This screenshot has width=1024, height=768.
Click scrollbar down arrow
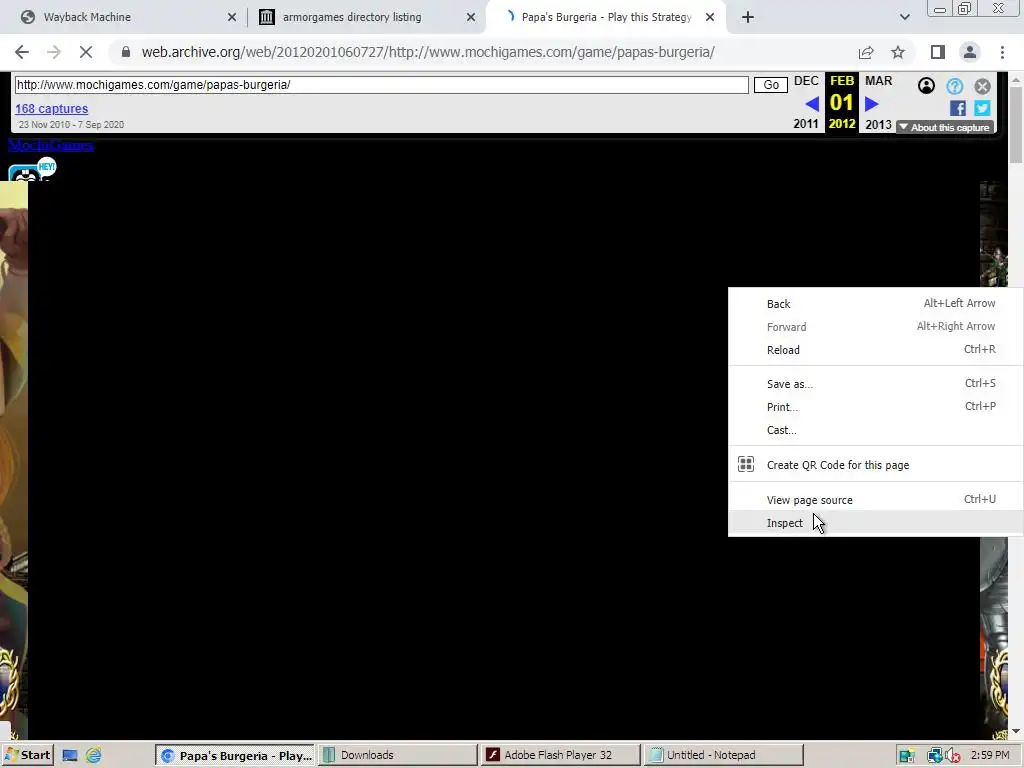(1016, 731)
